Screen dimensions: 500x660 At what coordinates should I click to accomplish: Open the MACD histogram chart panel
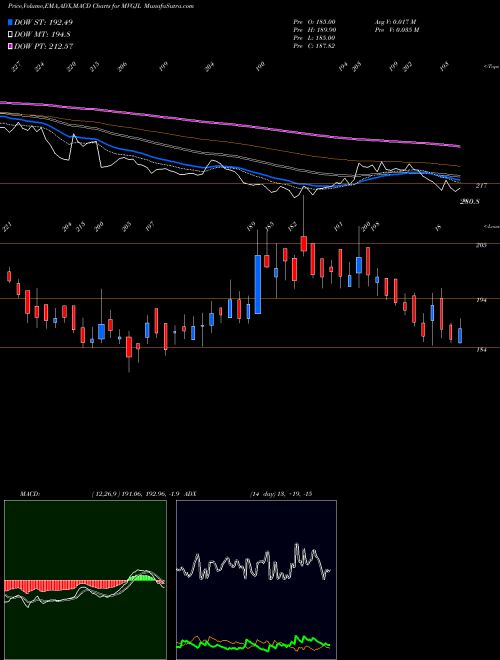click(85, 580)
